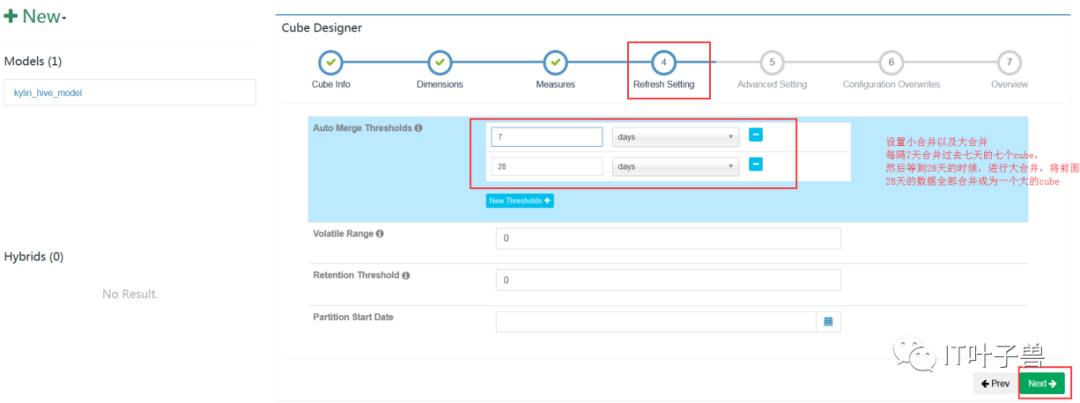Viewport: 1080px width, 403px height.
Task: Add a threshold via New Thresholds button
Action: (520, 200)
